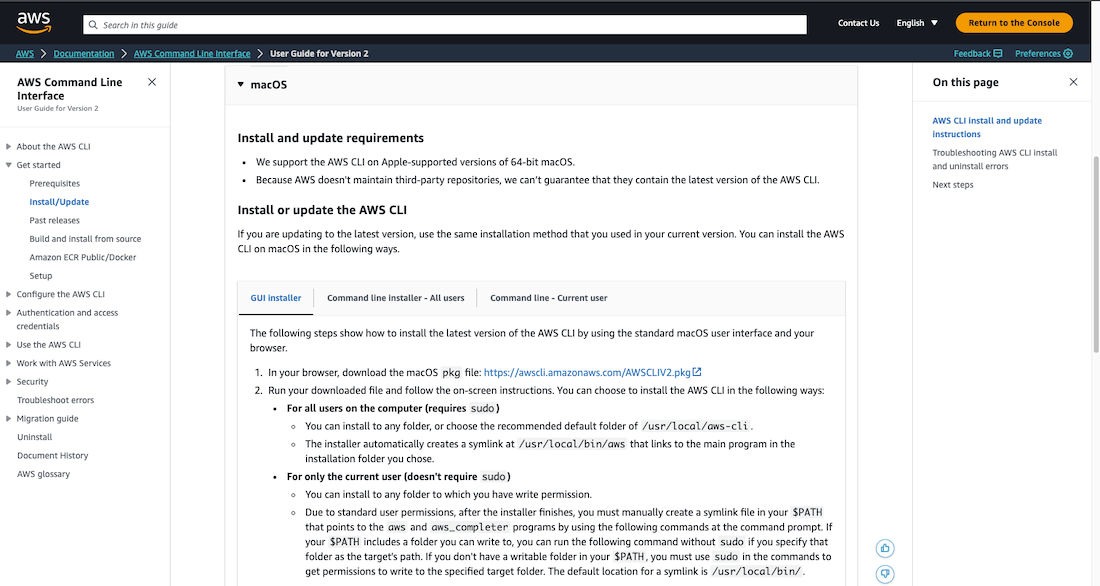1100x586 pixels.
Task: Expand About the AWS CLI tree item
Action: (9, 147)
